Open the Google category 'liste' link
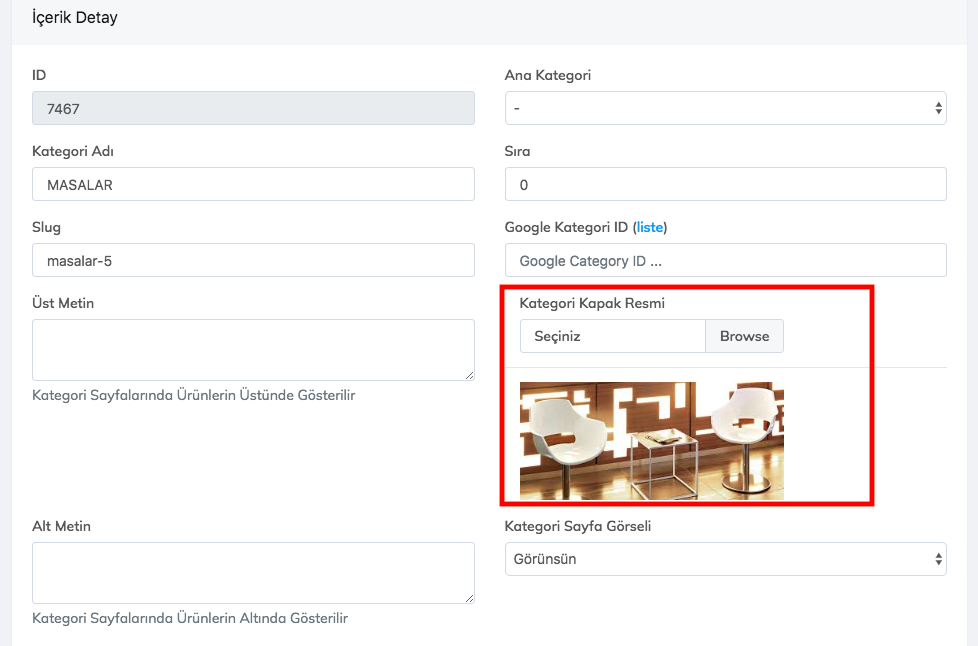 pyautogui.click(x=650, y=227)
